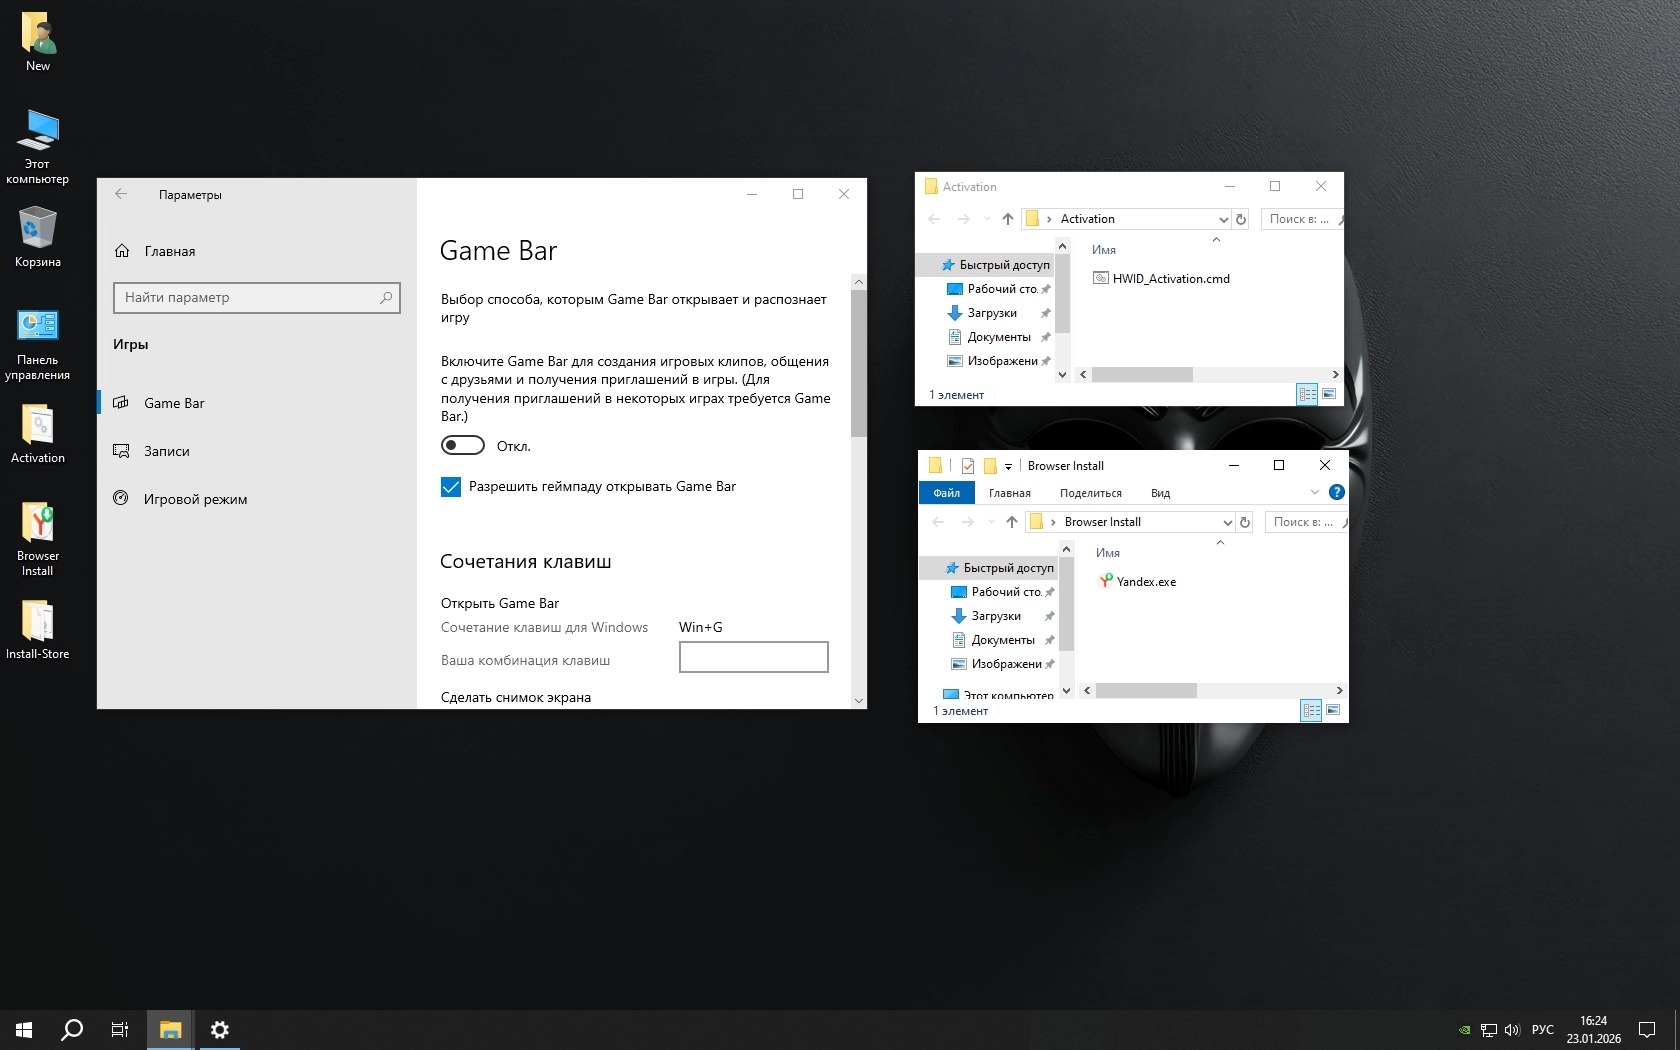Turn on the Game Bar toggle switch

pos(463,445)
